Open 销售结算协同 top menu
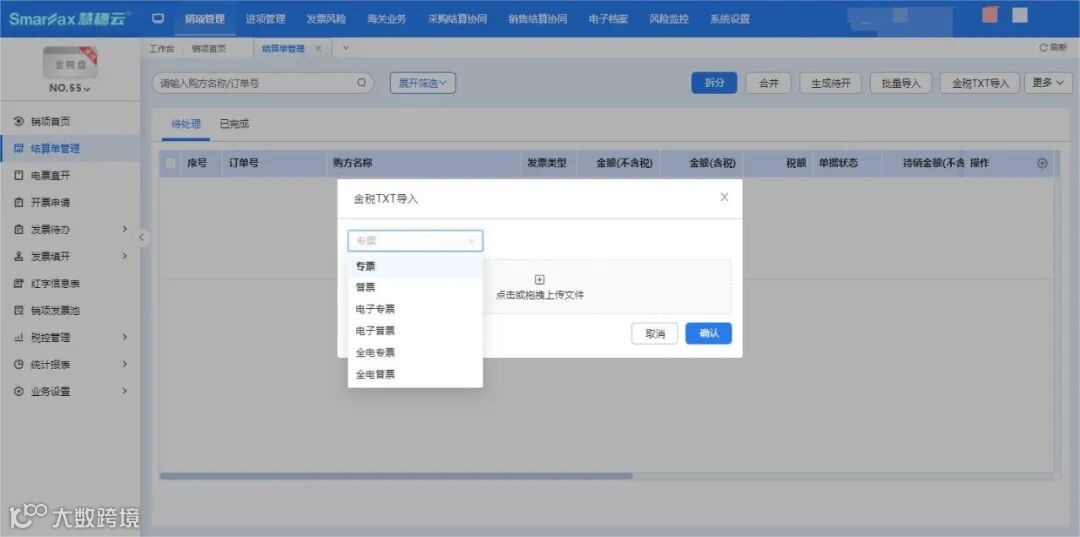The image size is (1080, 537). [x=538, y=19]
